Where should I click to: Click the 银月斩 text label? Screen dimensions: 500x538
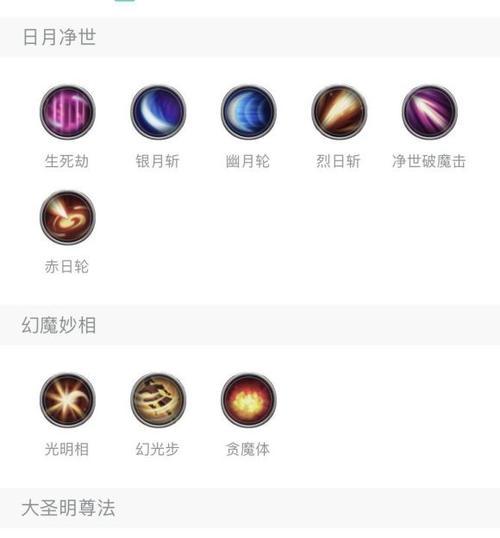[158, 161]
